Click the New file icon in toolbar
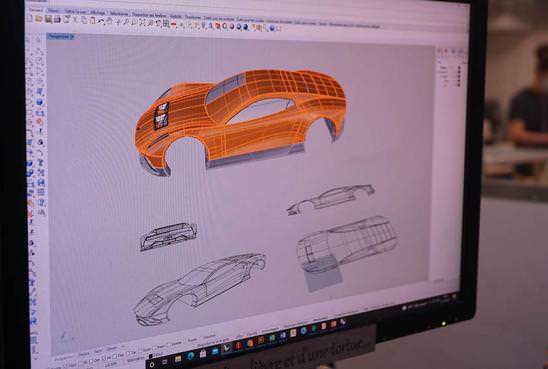Image resolution: width=548 pixels, height=369 pixels. (29, 19)
